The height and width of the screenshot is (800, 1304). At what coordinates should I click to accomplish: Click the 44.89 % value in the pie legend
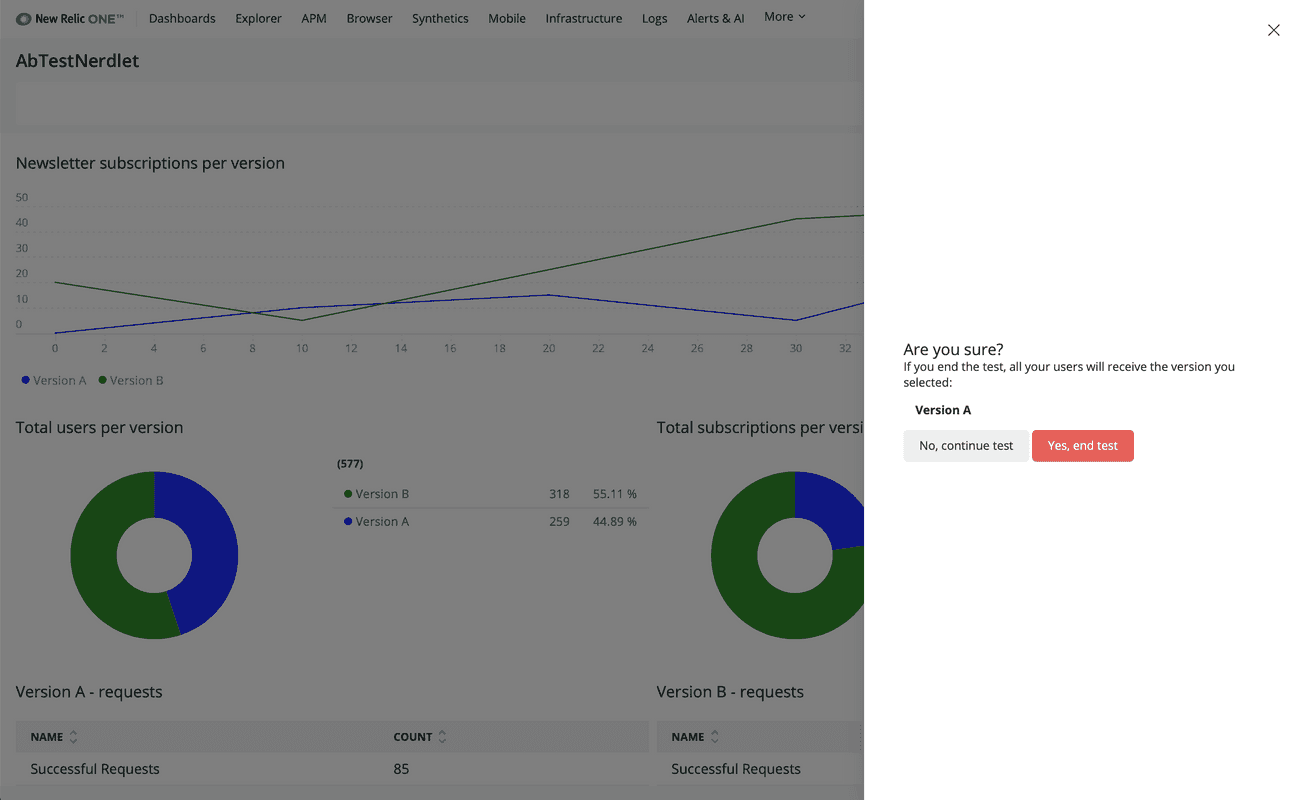coord(615,522)
